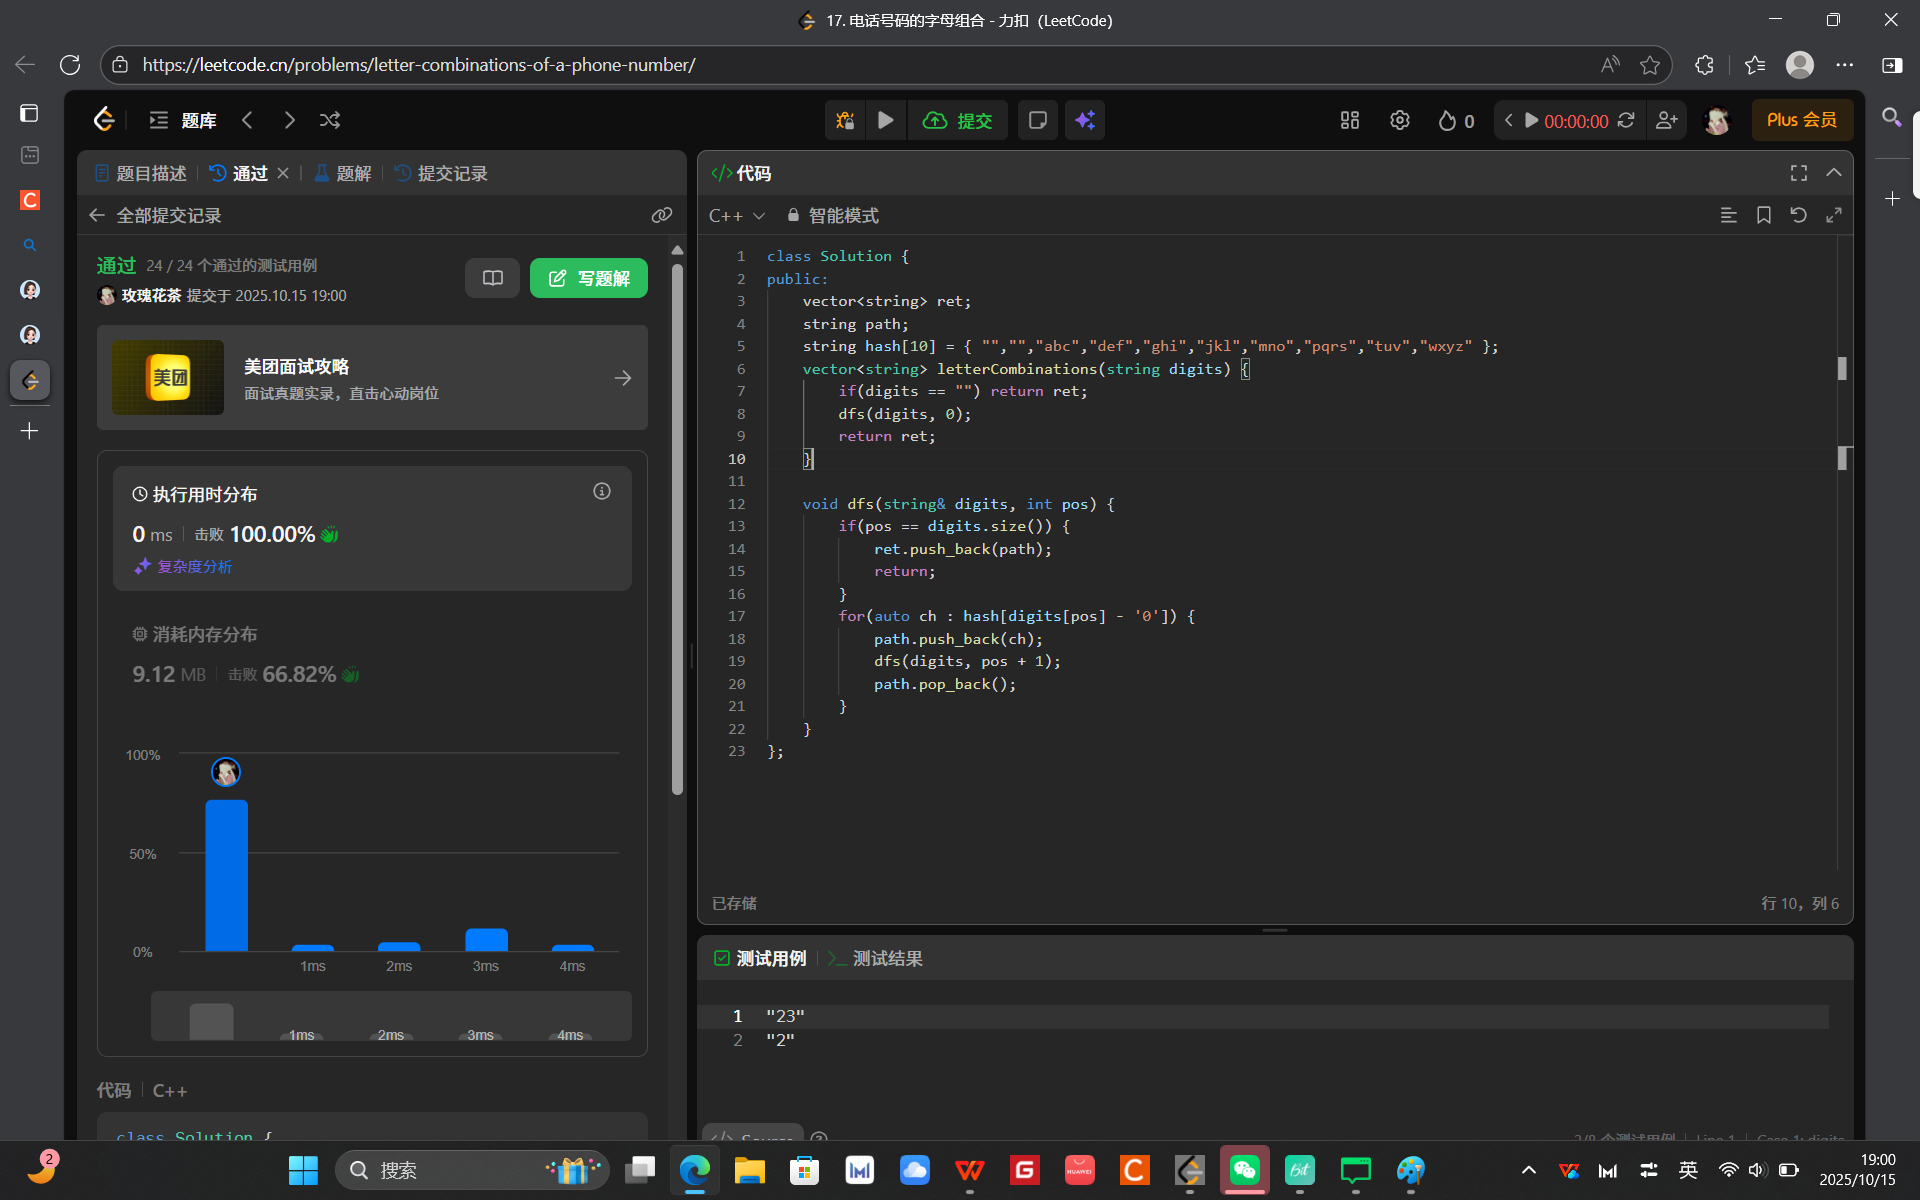Bookmark the code with the bookmark icon
This screenshot has height=1200, width=1920.
pos(1763,215)
